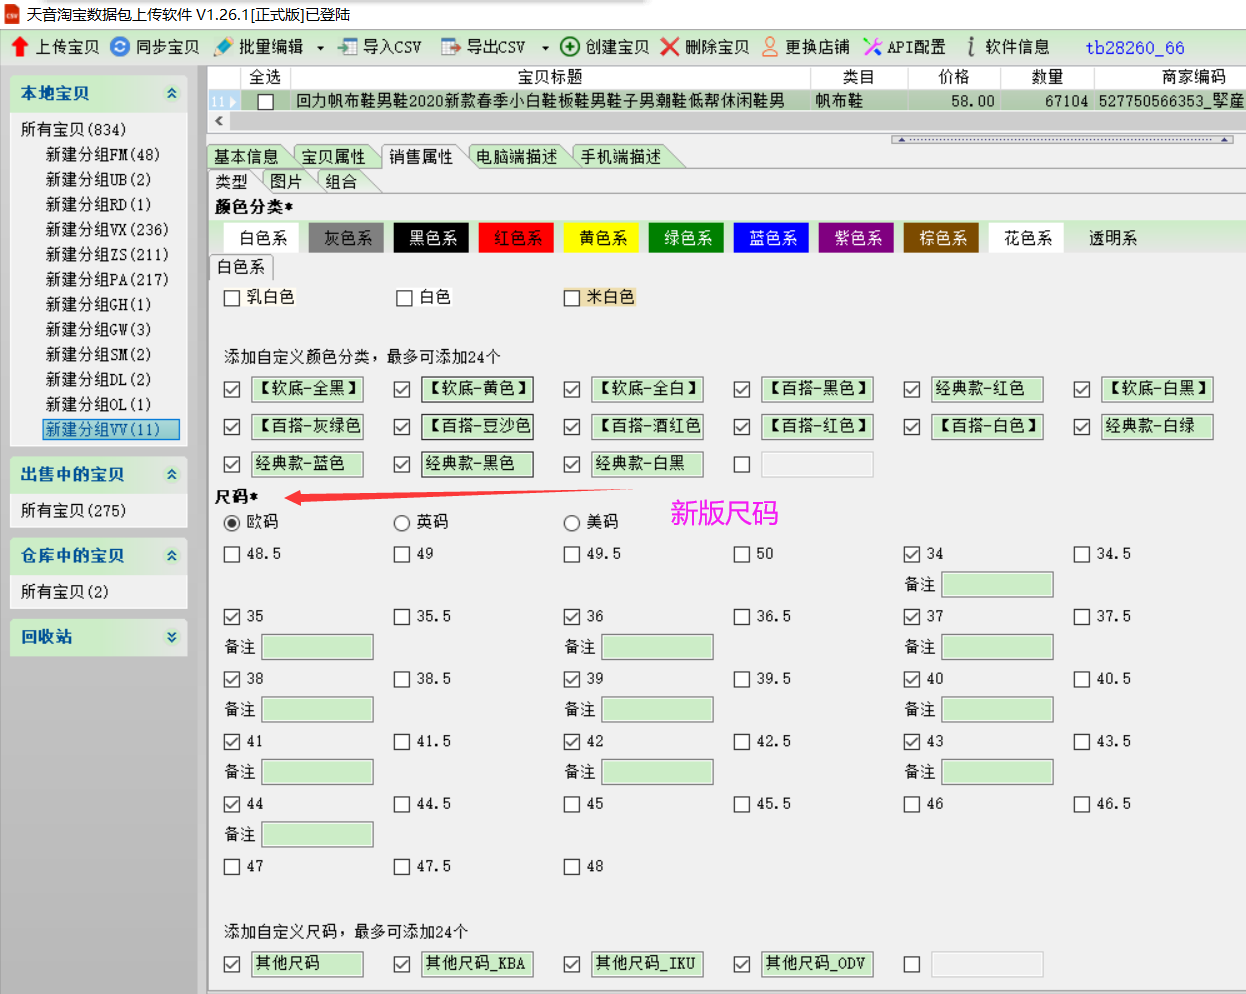
Task: Click the blue sync icon (同步宝贝)
Action: coord(120,47)
